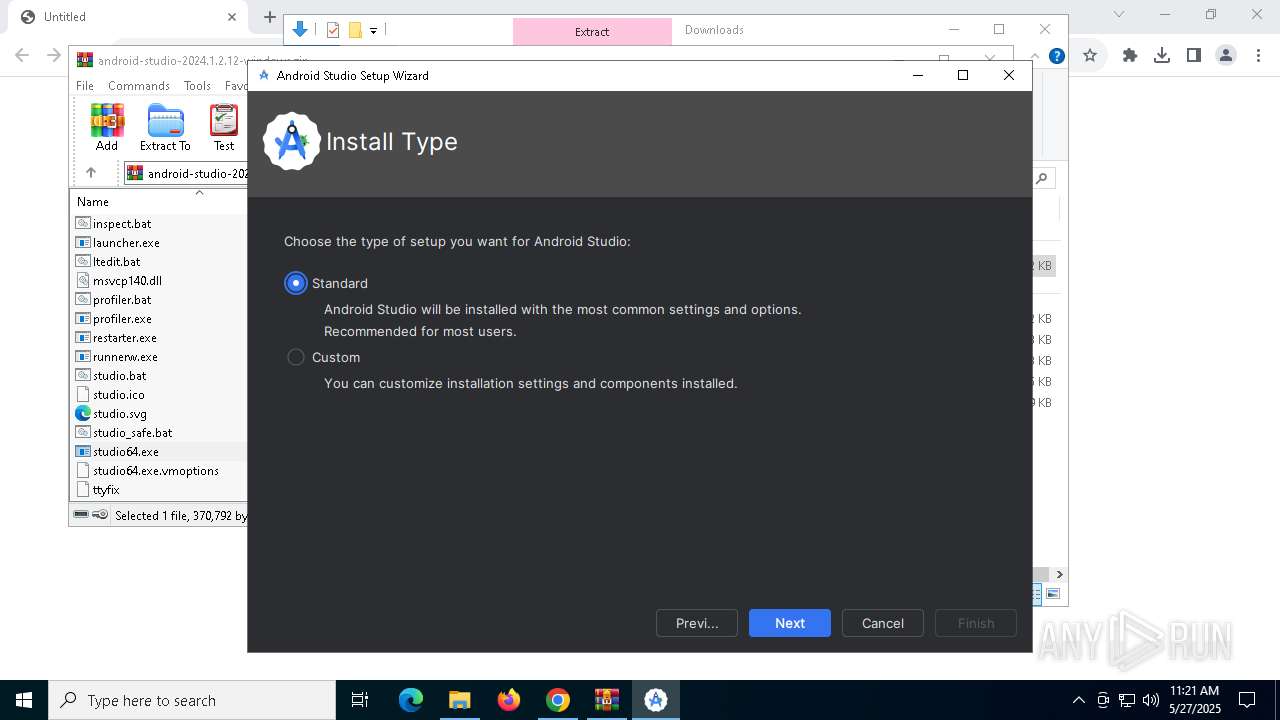This screenshot has height=720, width=1280.
Task: Select studio.svg in WinRAR file list
Action: (x=120, y=414)
